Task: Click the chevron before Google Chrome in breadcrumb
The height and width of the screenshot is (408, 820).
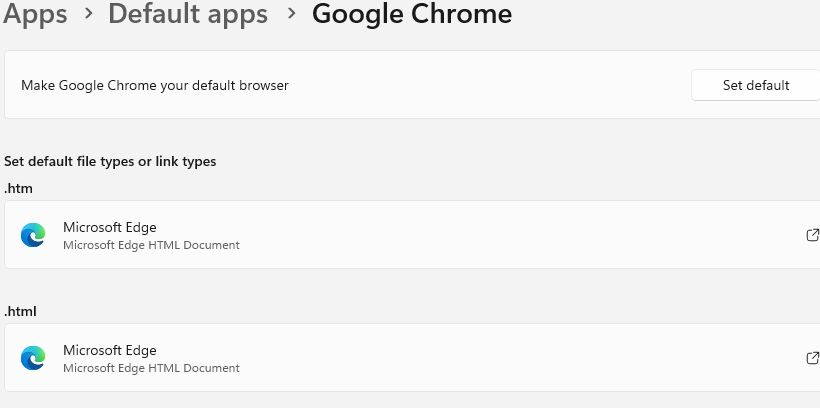Action: 291,15
